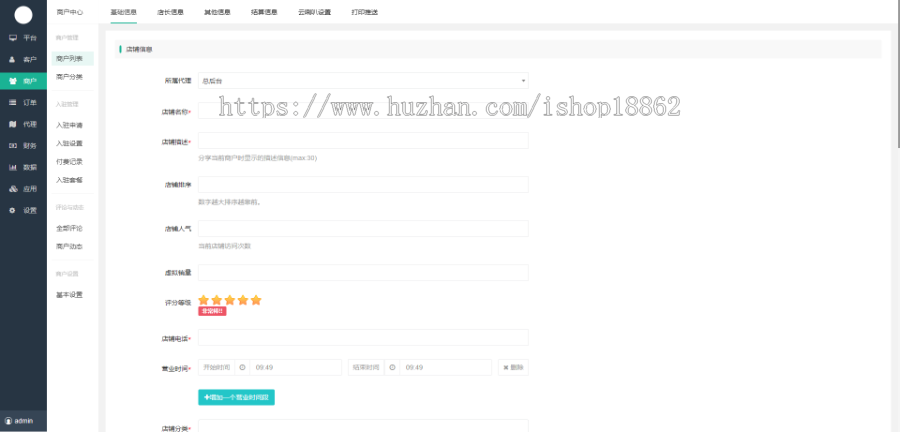Viewport: 900px width, 432px height.
Task: Open 入驻申请 in the submenu
Action: 69,125
